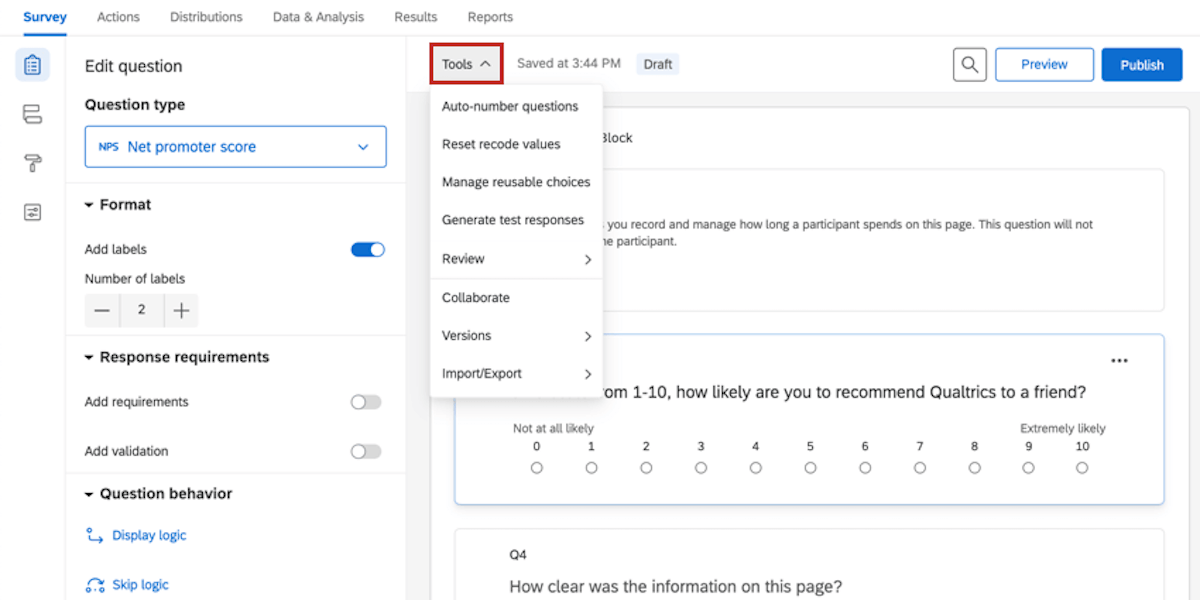Enable the Add requirements toggle
The height and width of the screenshot is (600, 1200).
(x=365, y=401)
